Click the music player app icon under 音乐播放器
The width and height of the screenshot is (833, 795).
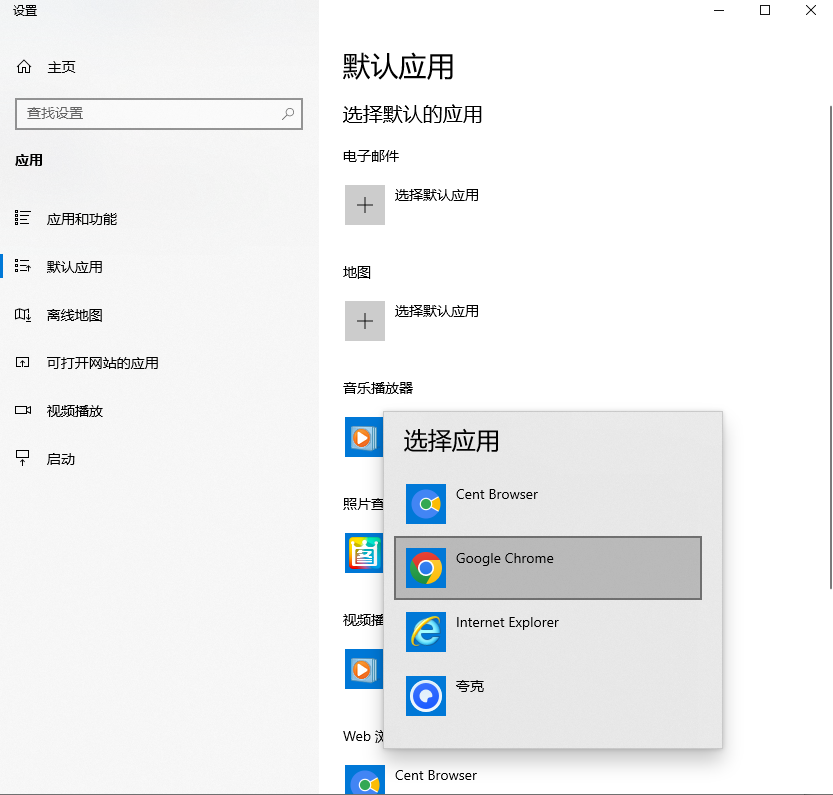click(x=364, y=437)
